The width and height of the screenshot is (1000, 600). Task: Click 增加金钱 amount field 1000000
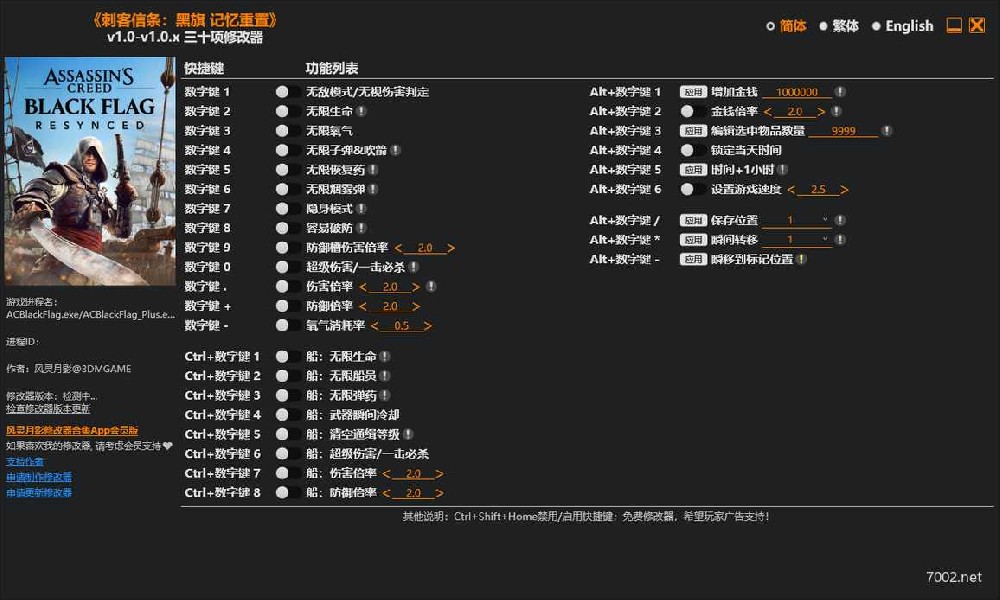tap(797, 92)
